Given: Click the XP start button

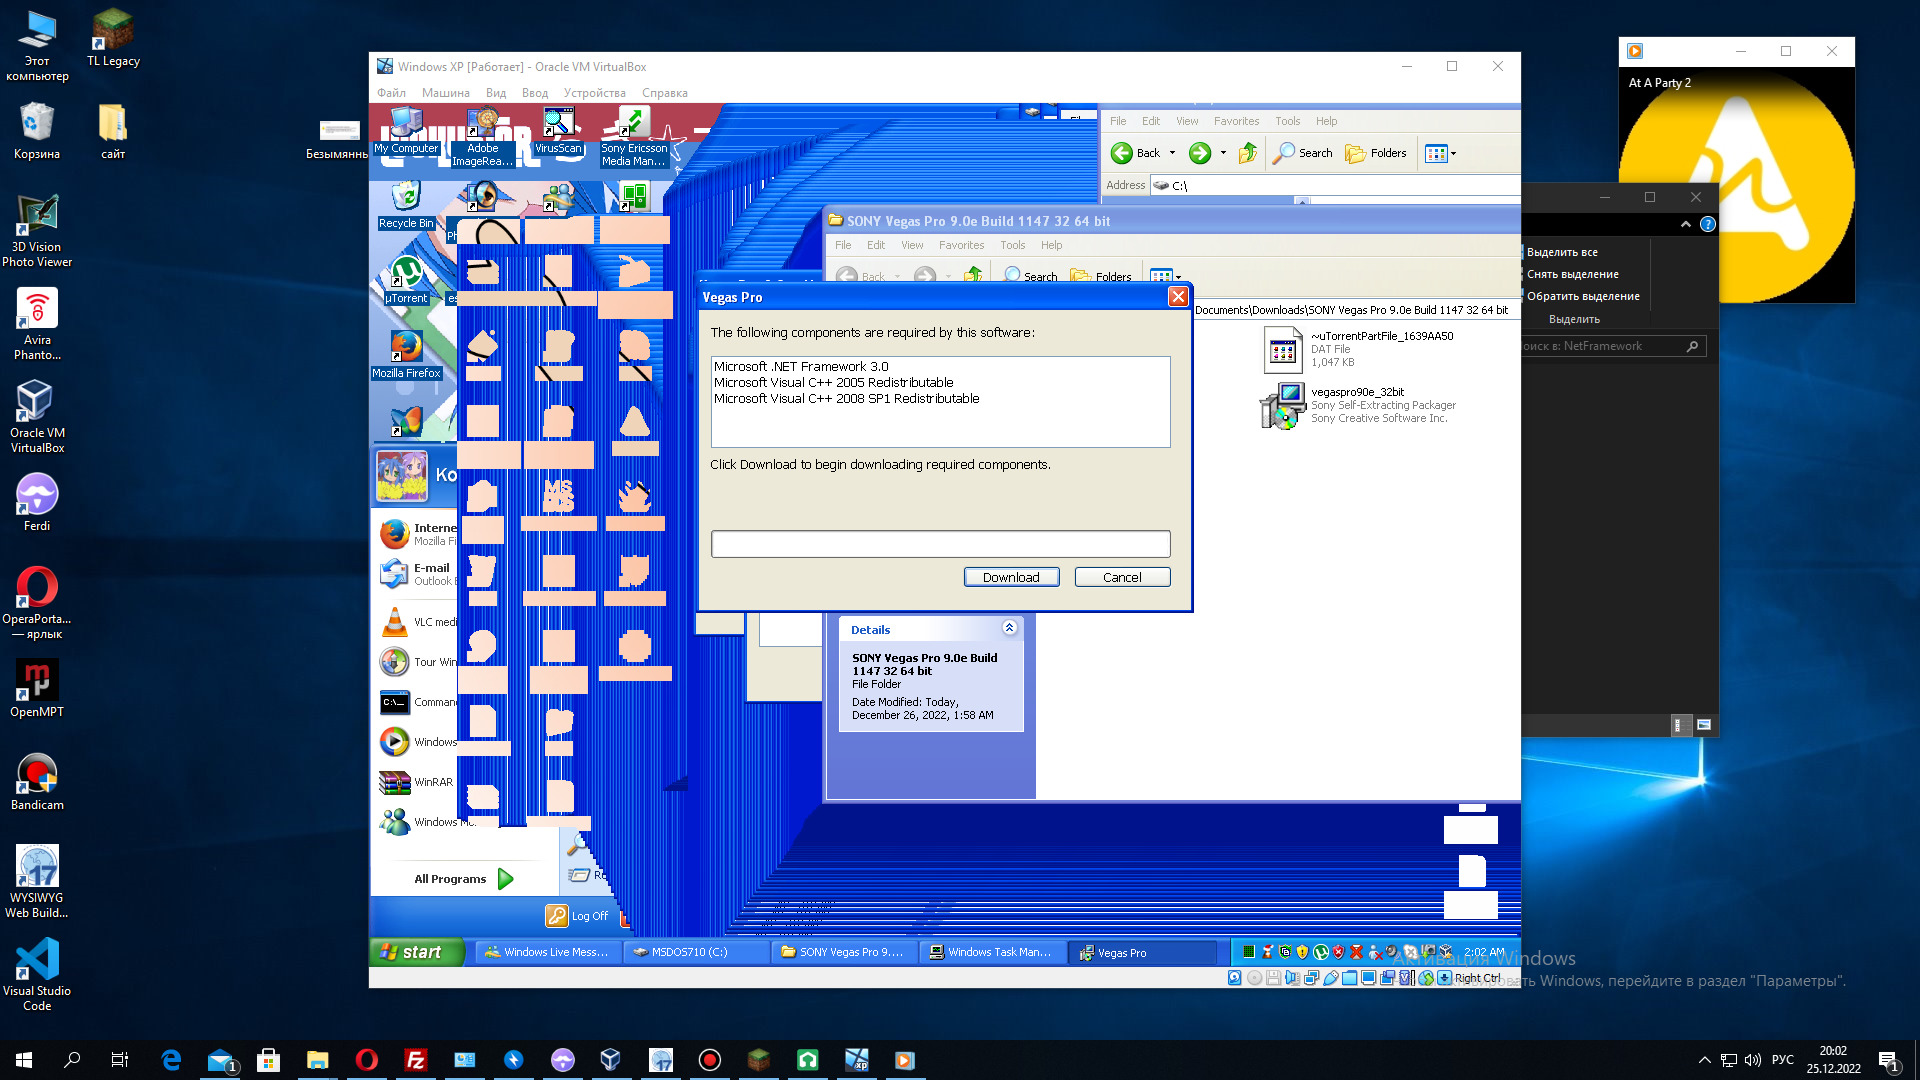Looking at the screenshot, I should pyautogui.click(x=417, y=952).
